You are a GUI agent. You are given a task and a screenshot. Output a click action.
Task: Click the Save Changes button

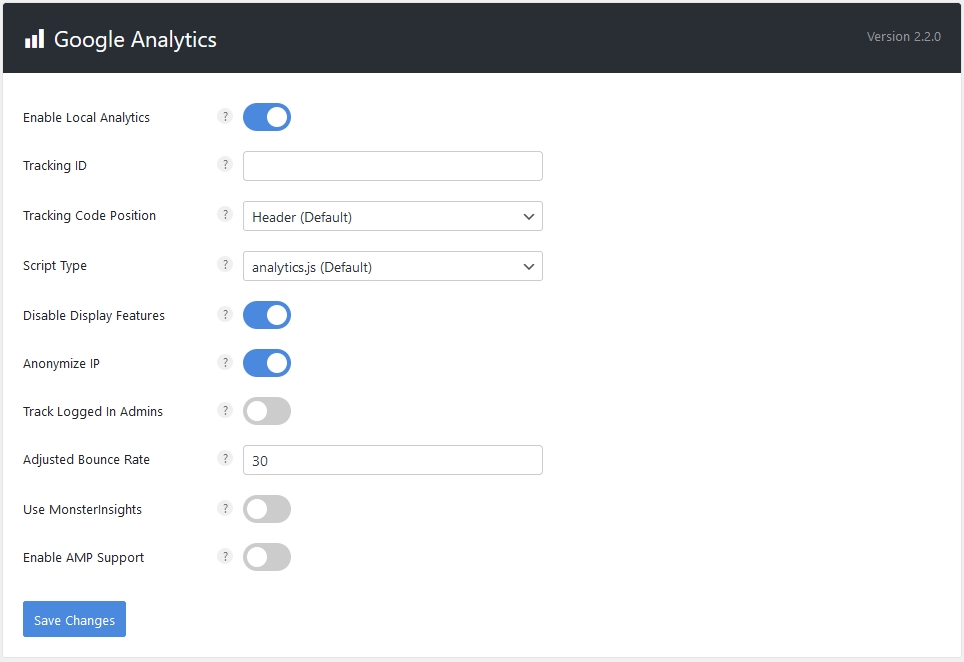pyautogui.click(x=74, y=620)
